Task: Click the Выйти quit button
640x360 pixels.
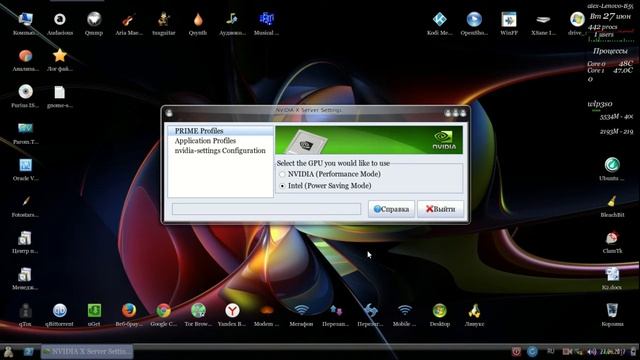Action: 440,209
